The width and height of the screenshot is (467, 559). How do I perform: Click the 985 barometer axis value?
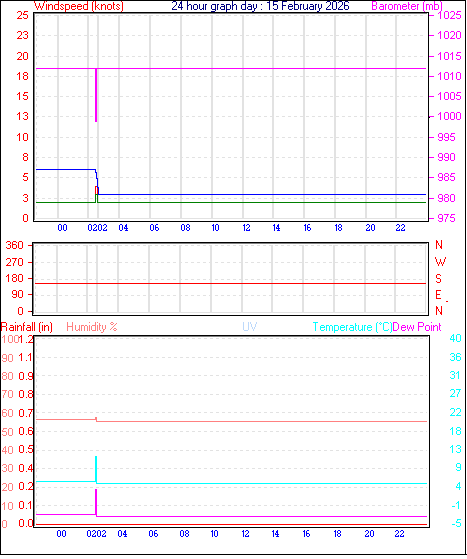(x=447, y=177)
